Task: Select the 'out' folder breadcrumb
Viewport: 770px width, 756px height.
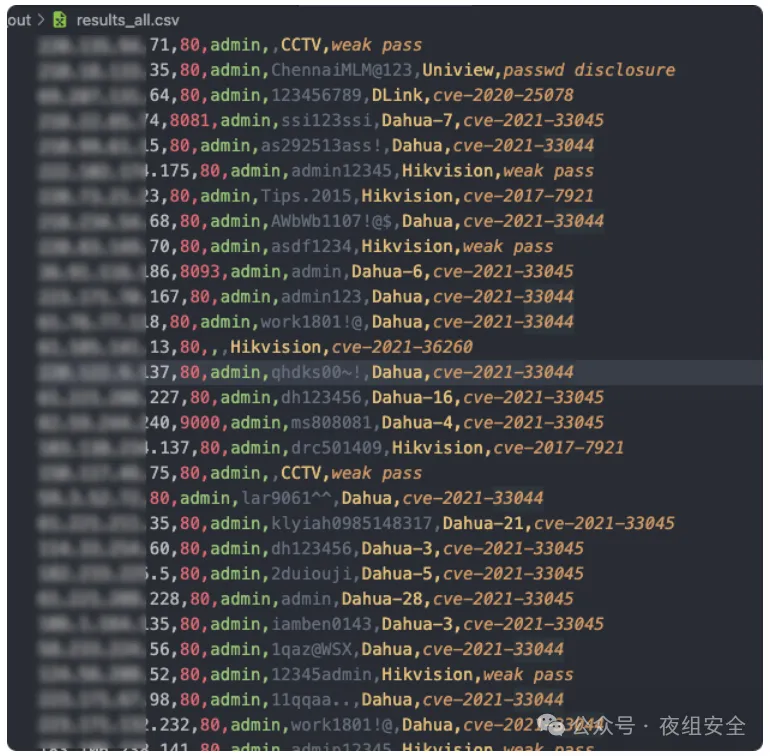Action: pyautogui.click(x=19, y=20)
